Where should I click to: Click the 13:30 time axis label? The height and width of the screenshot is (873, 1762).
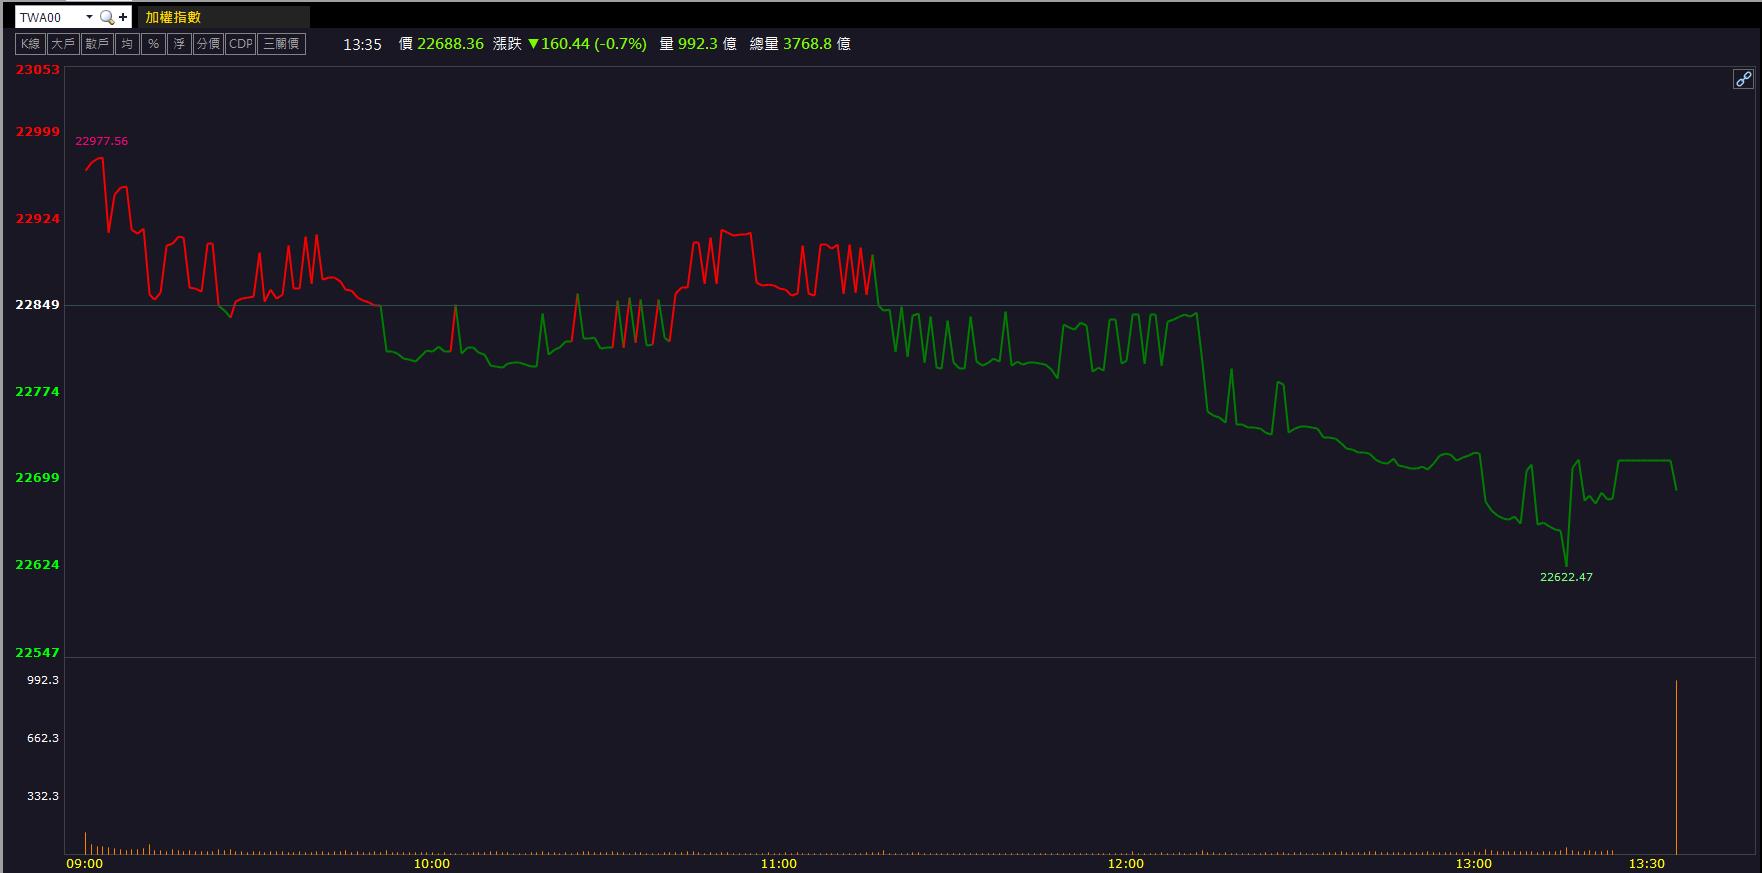tap(1647, 863)
